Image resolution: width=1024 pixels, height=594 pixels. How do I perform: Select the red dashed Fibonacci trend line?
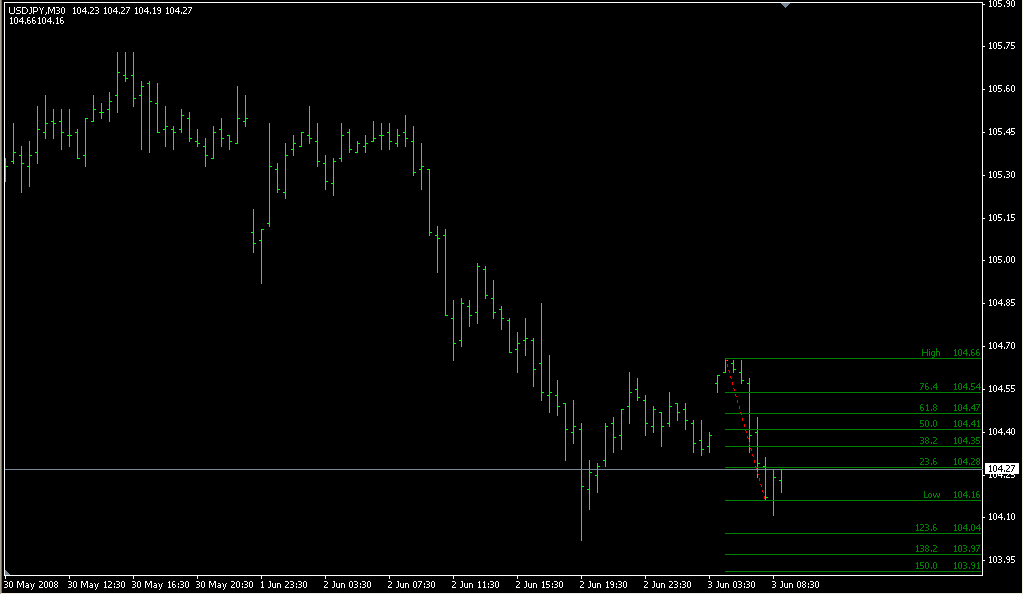click(x=747, y=430)
